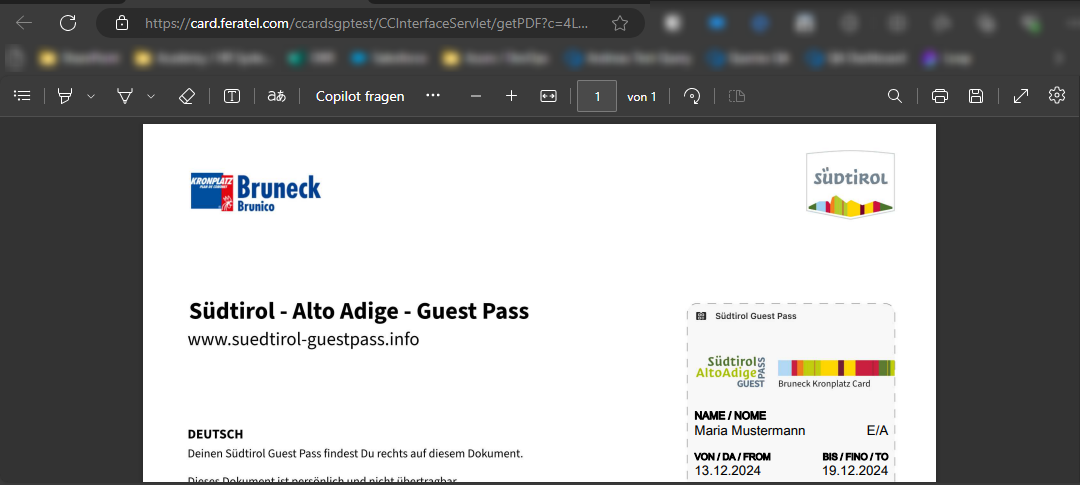Click the Südtirol logo badge
1080x485 pixels.
[x=850, y=185]
